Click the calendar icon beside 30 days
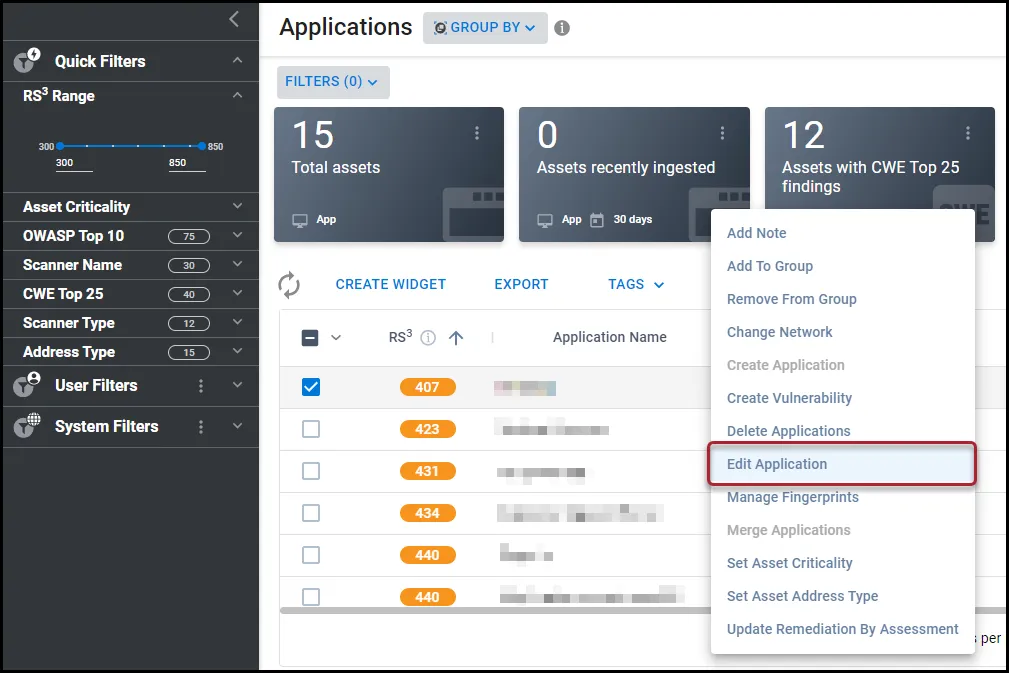The height and width of the screenshot is (673, 1009). pos(597,220)
